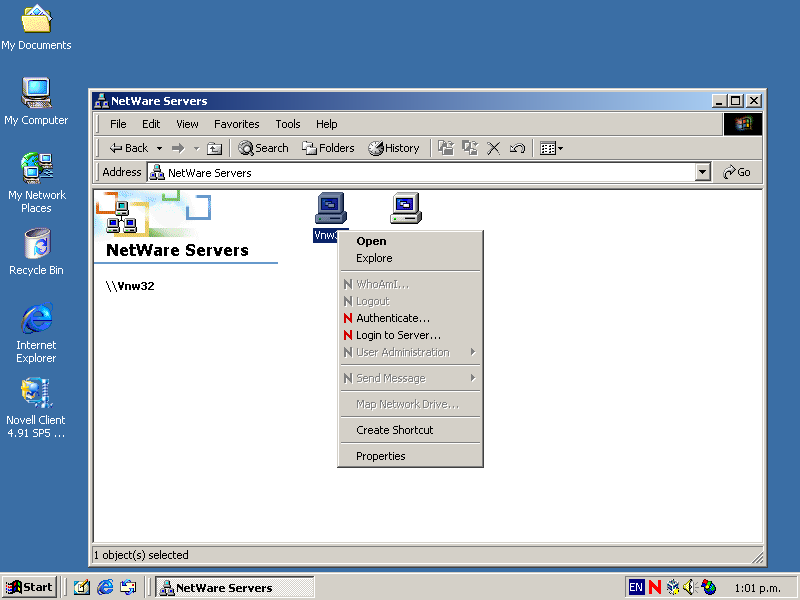
Task: Launch Outlook Express from quick launch
Action: (x=128, y=588)
